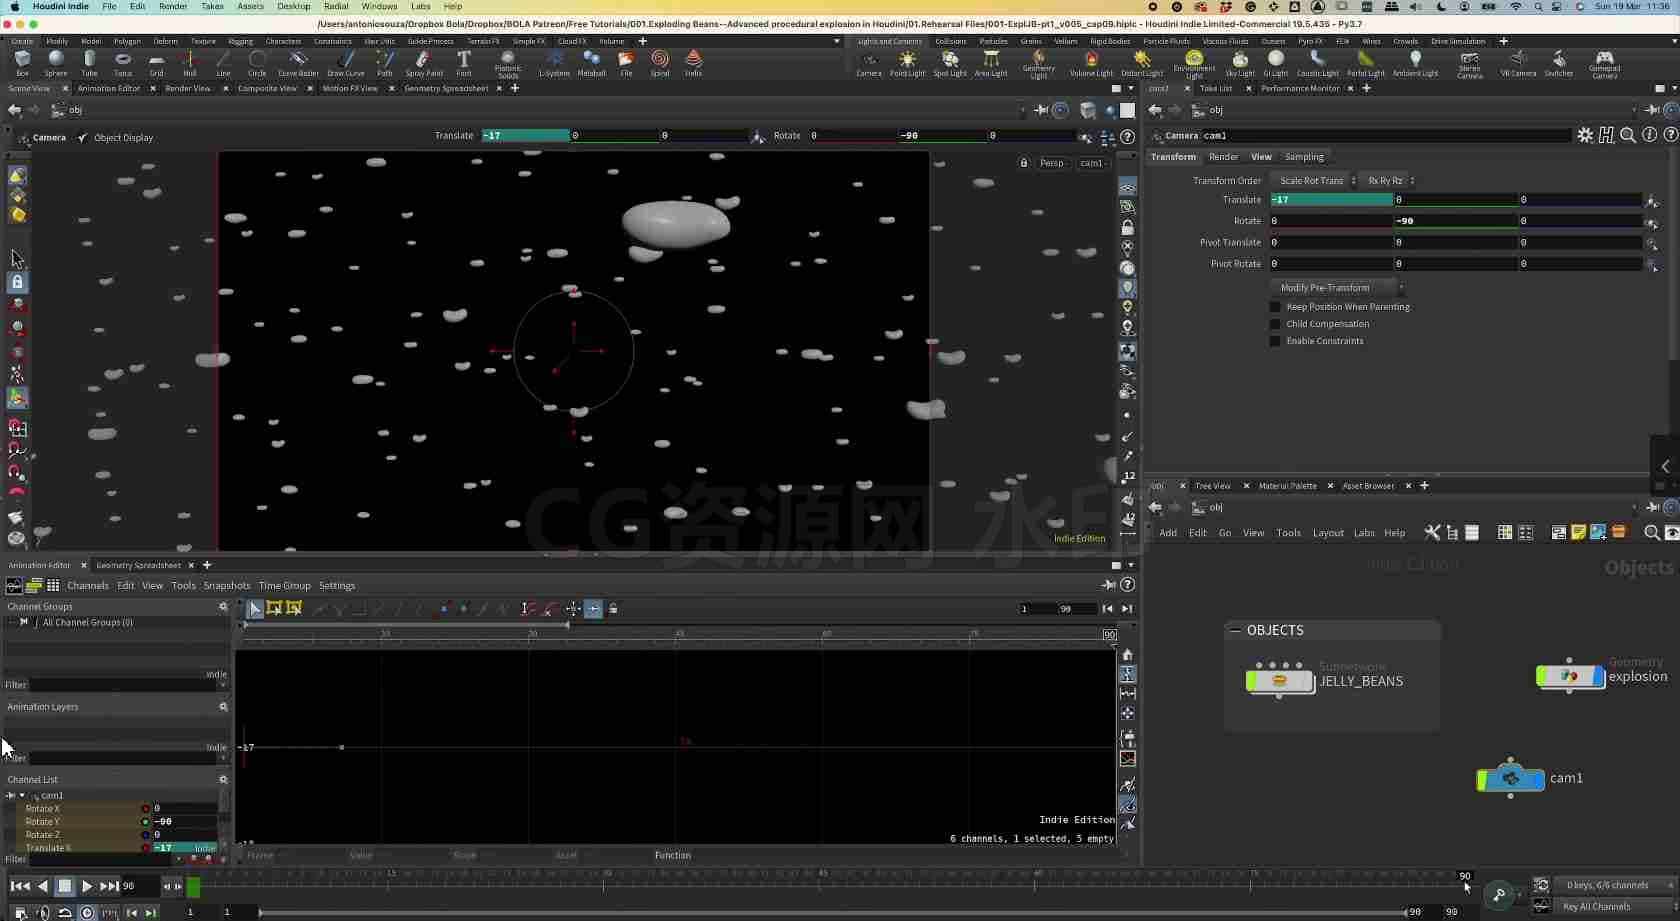Toggle the Rotate X channel dot
Viewport: 1680px width, 921px height.
pos(146,809)
